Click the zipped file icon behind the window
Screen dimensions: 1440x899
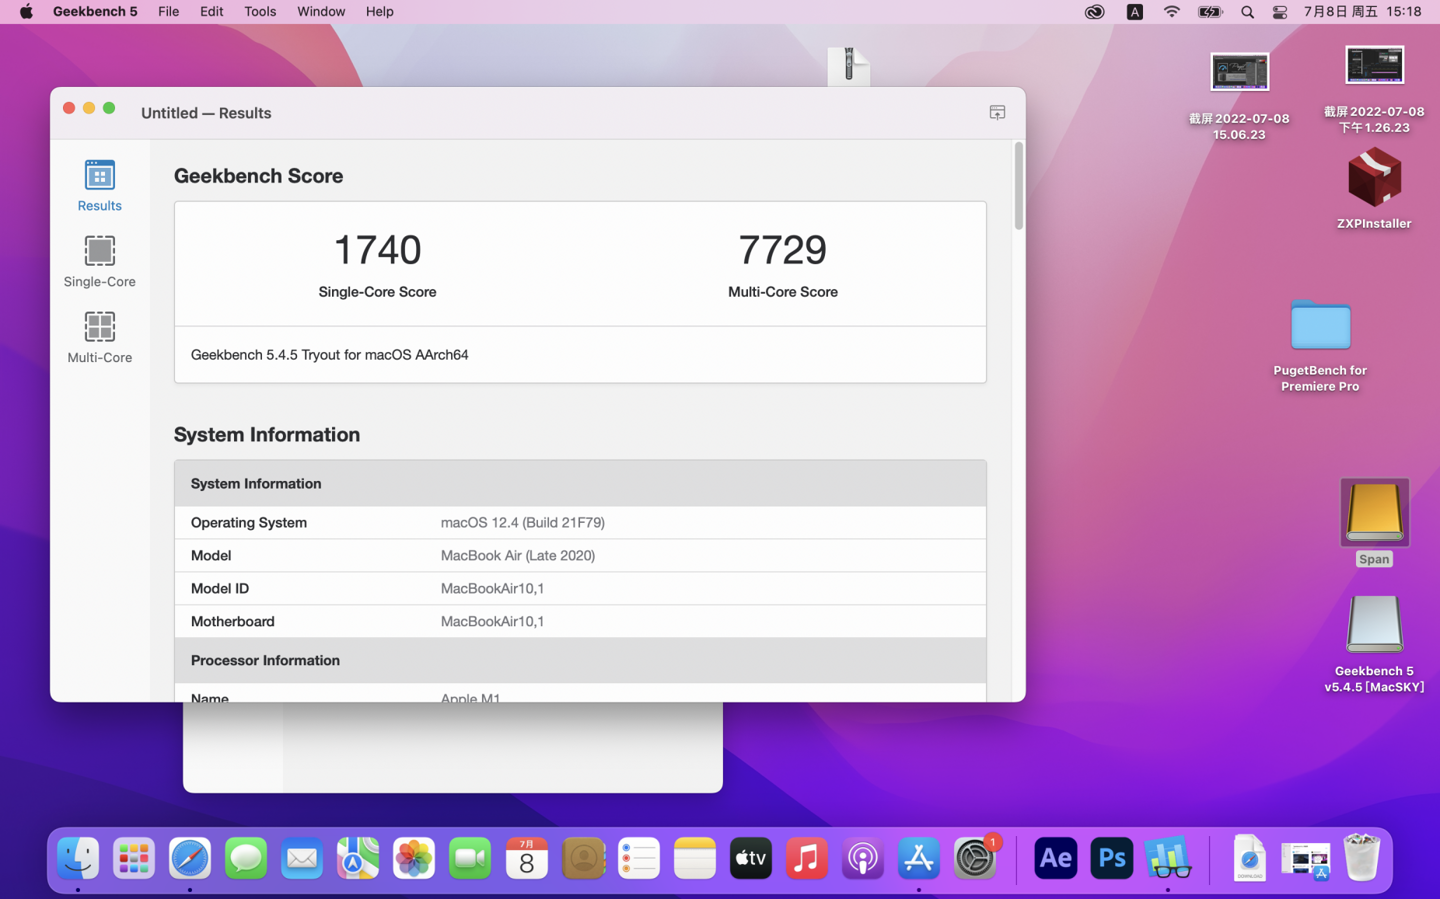click(x=849, y=66)
